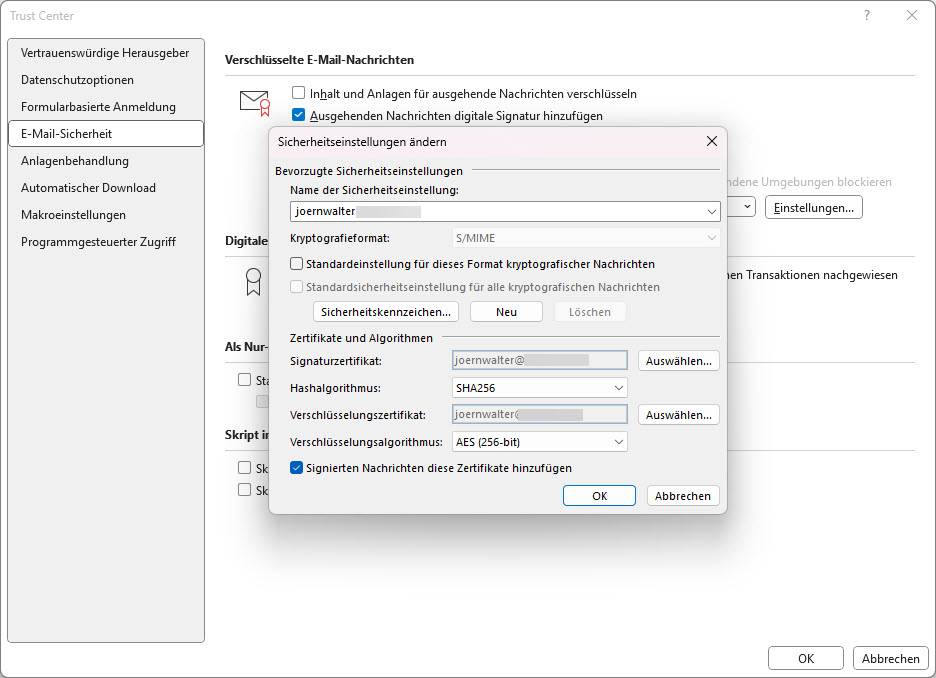Close the Sicherheitseinstellungen ändern dialog

[x=711, y=142]
